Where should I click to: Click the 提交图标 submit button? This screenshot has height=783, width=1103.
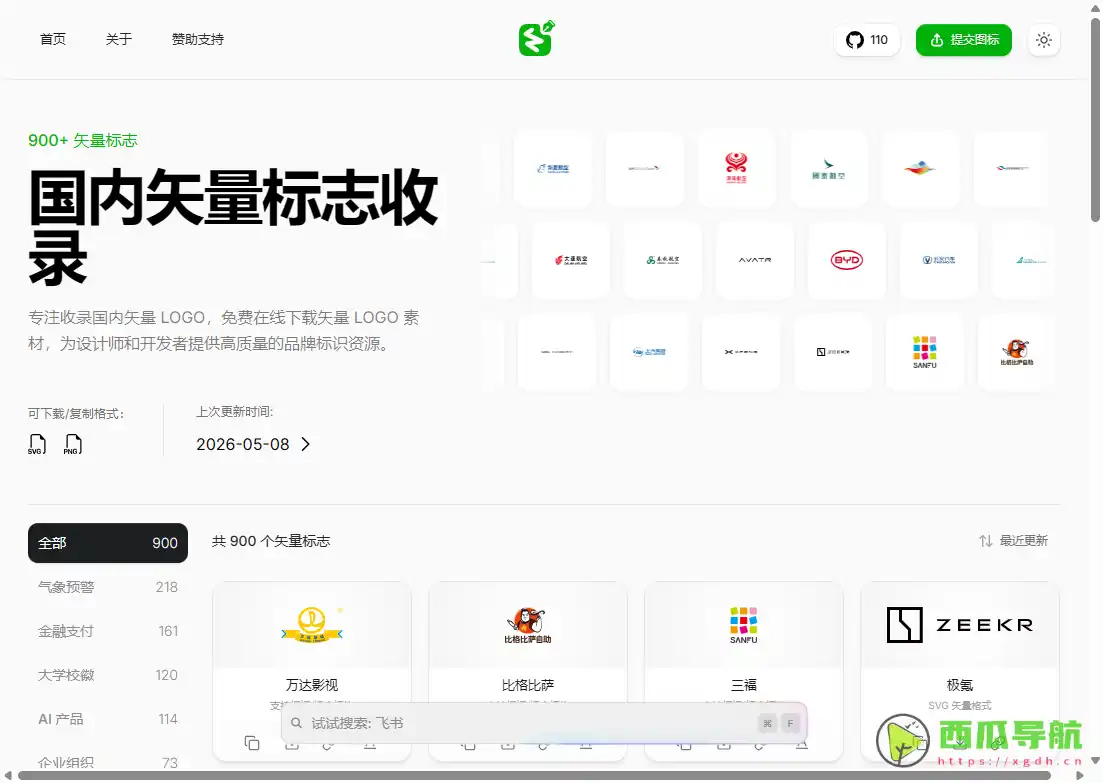(x=964, y=40)
